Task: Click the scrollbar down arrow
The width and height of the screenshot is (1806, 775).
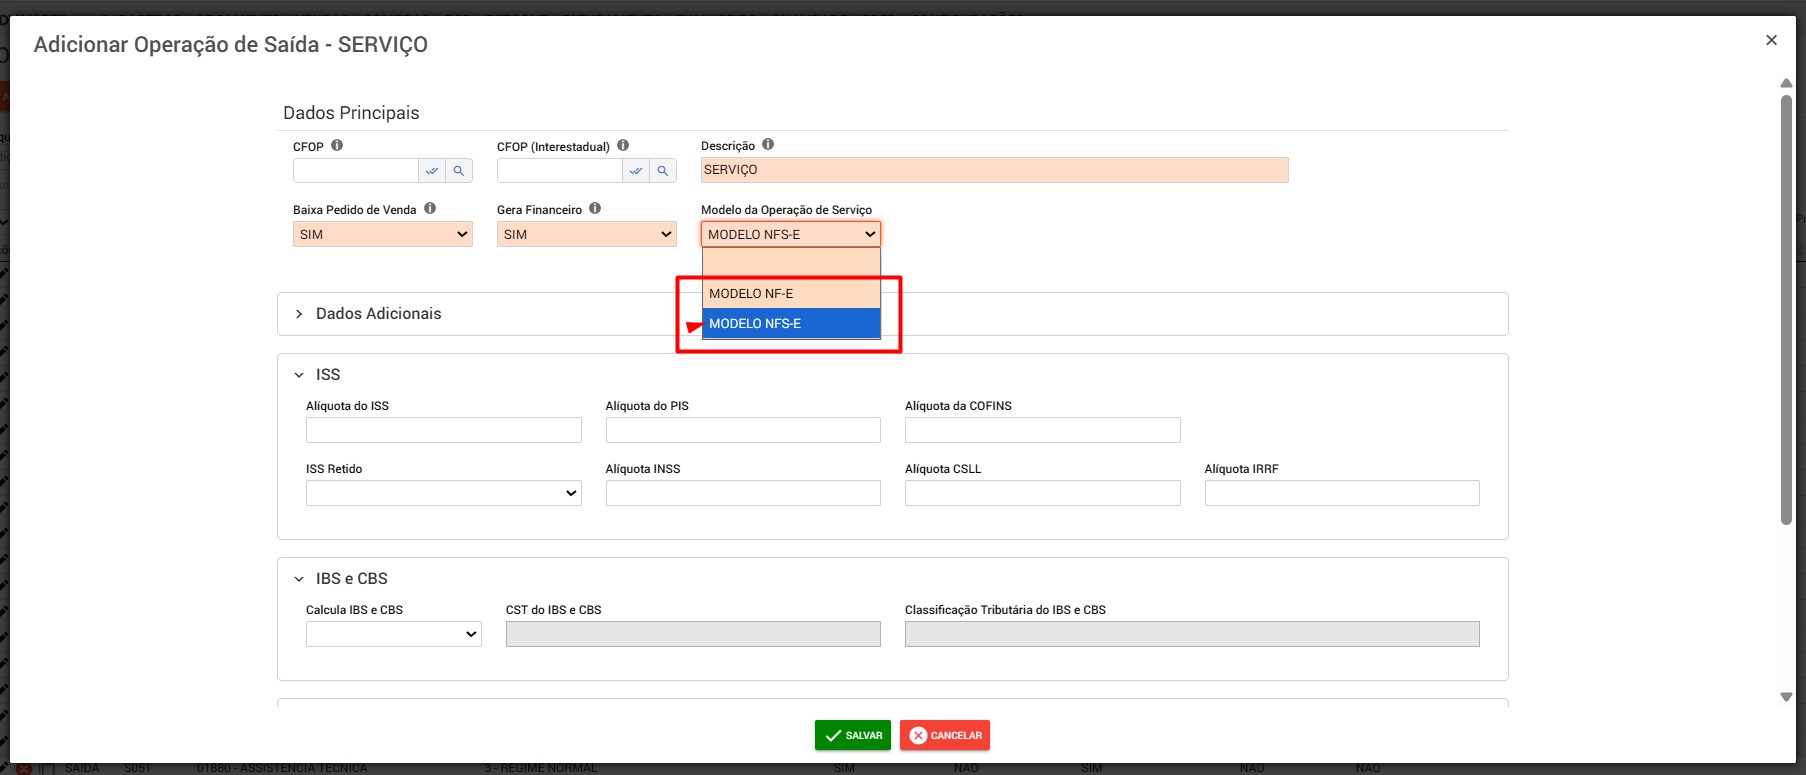Action: point(1786,697)
